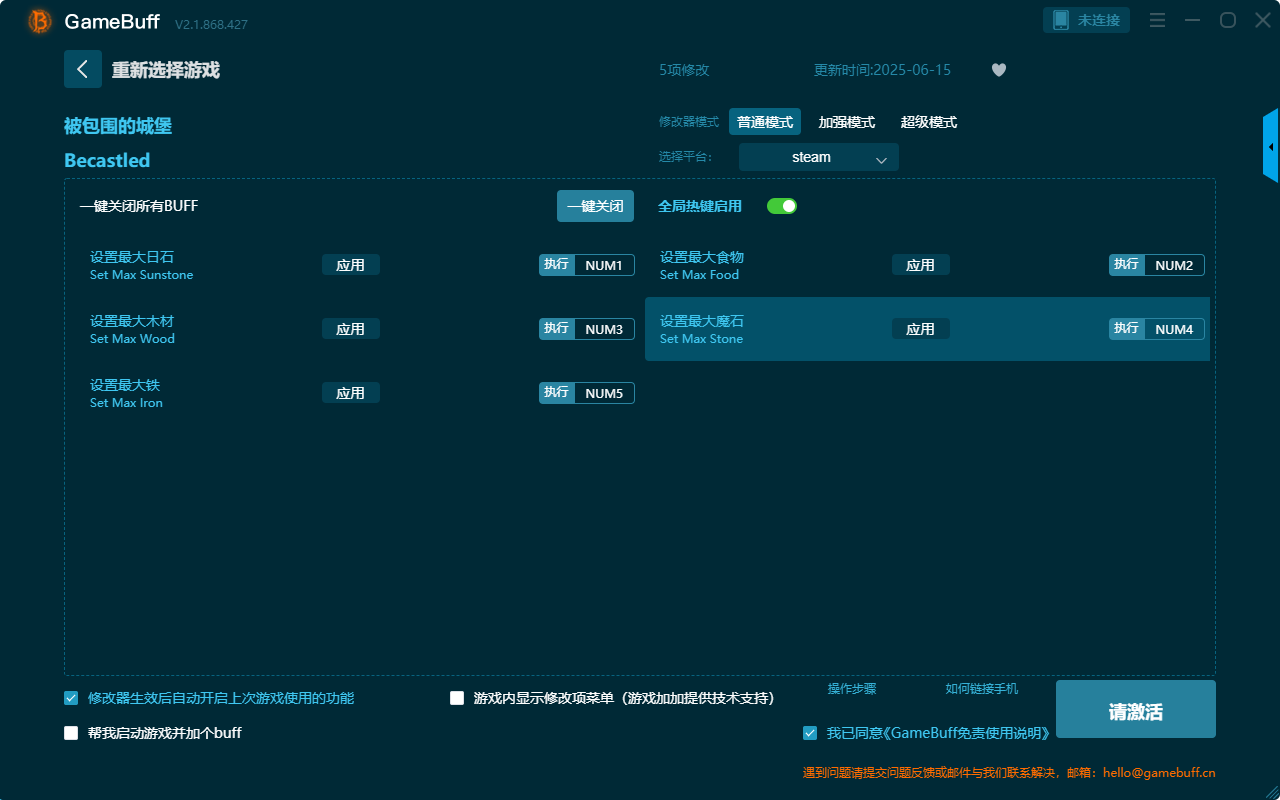Select 普通模式 mode
The image size is (1280, 800).
click(765, 121)
